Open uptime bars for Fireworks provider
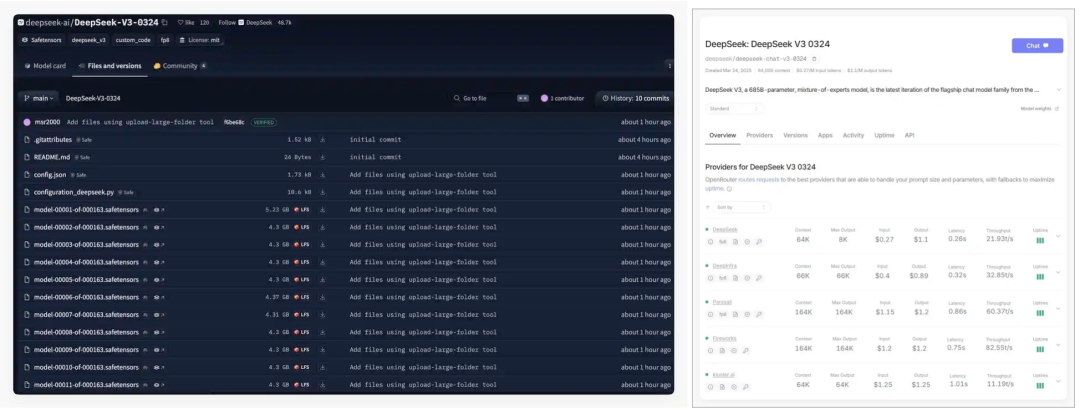Viewport: 1080px width, 410px height. (1040, 349)
